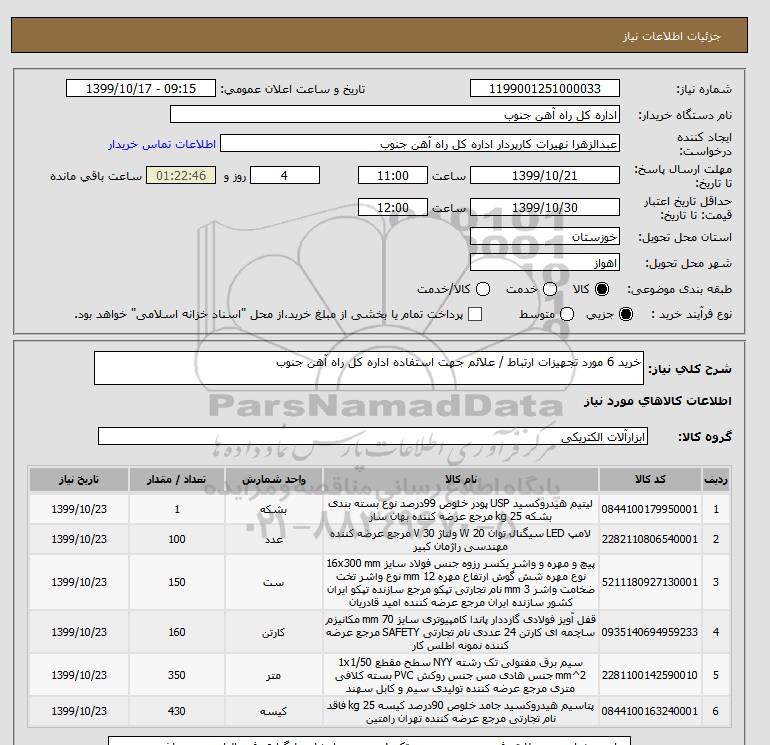Click unit cell متر in row 5
Viewport: 770px width, 745px height.
pos(274,675)
